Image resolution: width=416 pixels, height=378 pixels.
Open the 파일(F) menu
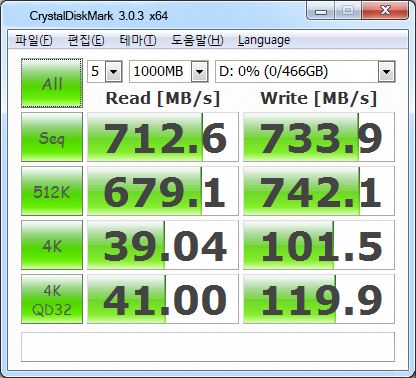click(34, 40)
